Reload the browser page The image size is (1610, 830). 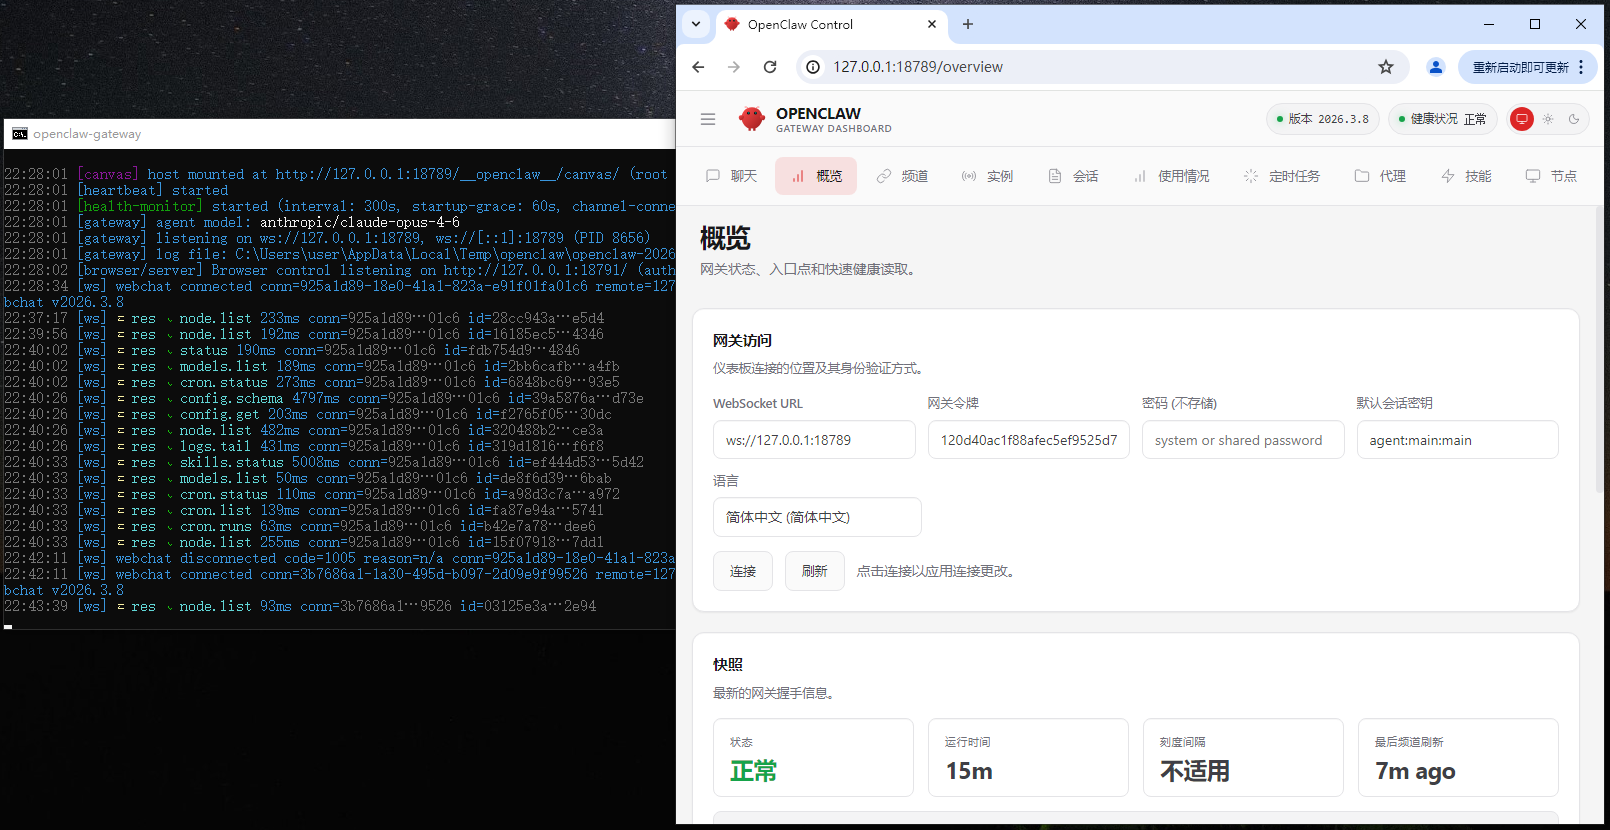pos(770,67)
